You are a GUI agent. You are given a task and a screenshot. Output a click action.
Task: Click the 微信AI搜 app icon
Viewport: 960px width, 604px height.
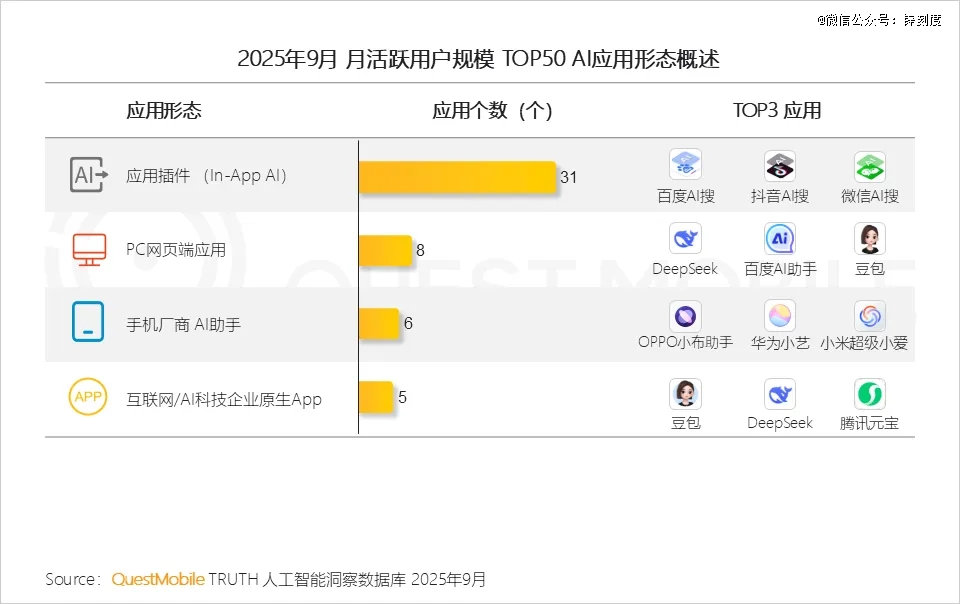(x=870, y=166)
